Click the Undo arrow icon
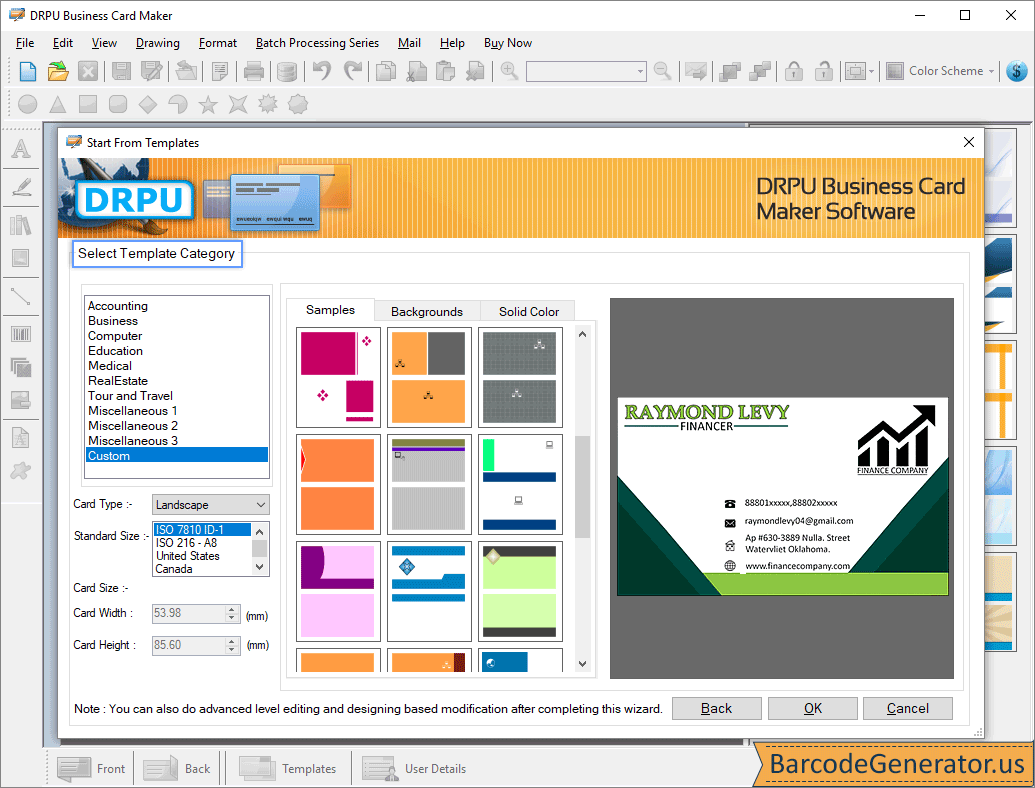1035x788 pixels. coord(322,71)
